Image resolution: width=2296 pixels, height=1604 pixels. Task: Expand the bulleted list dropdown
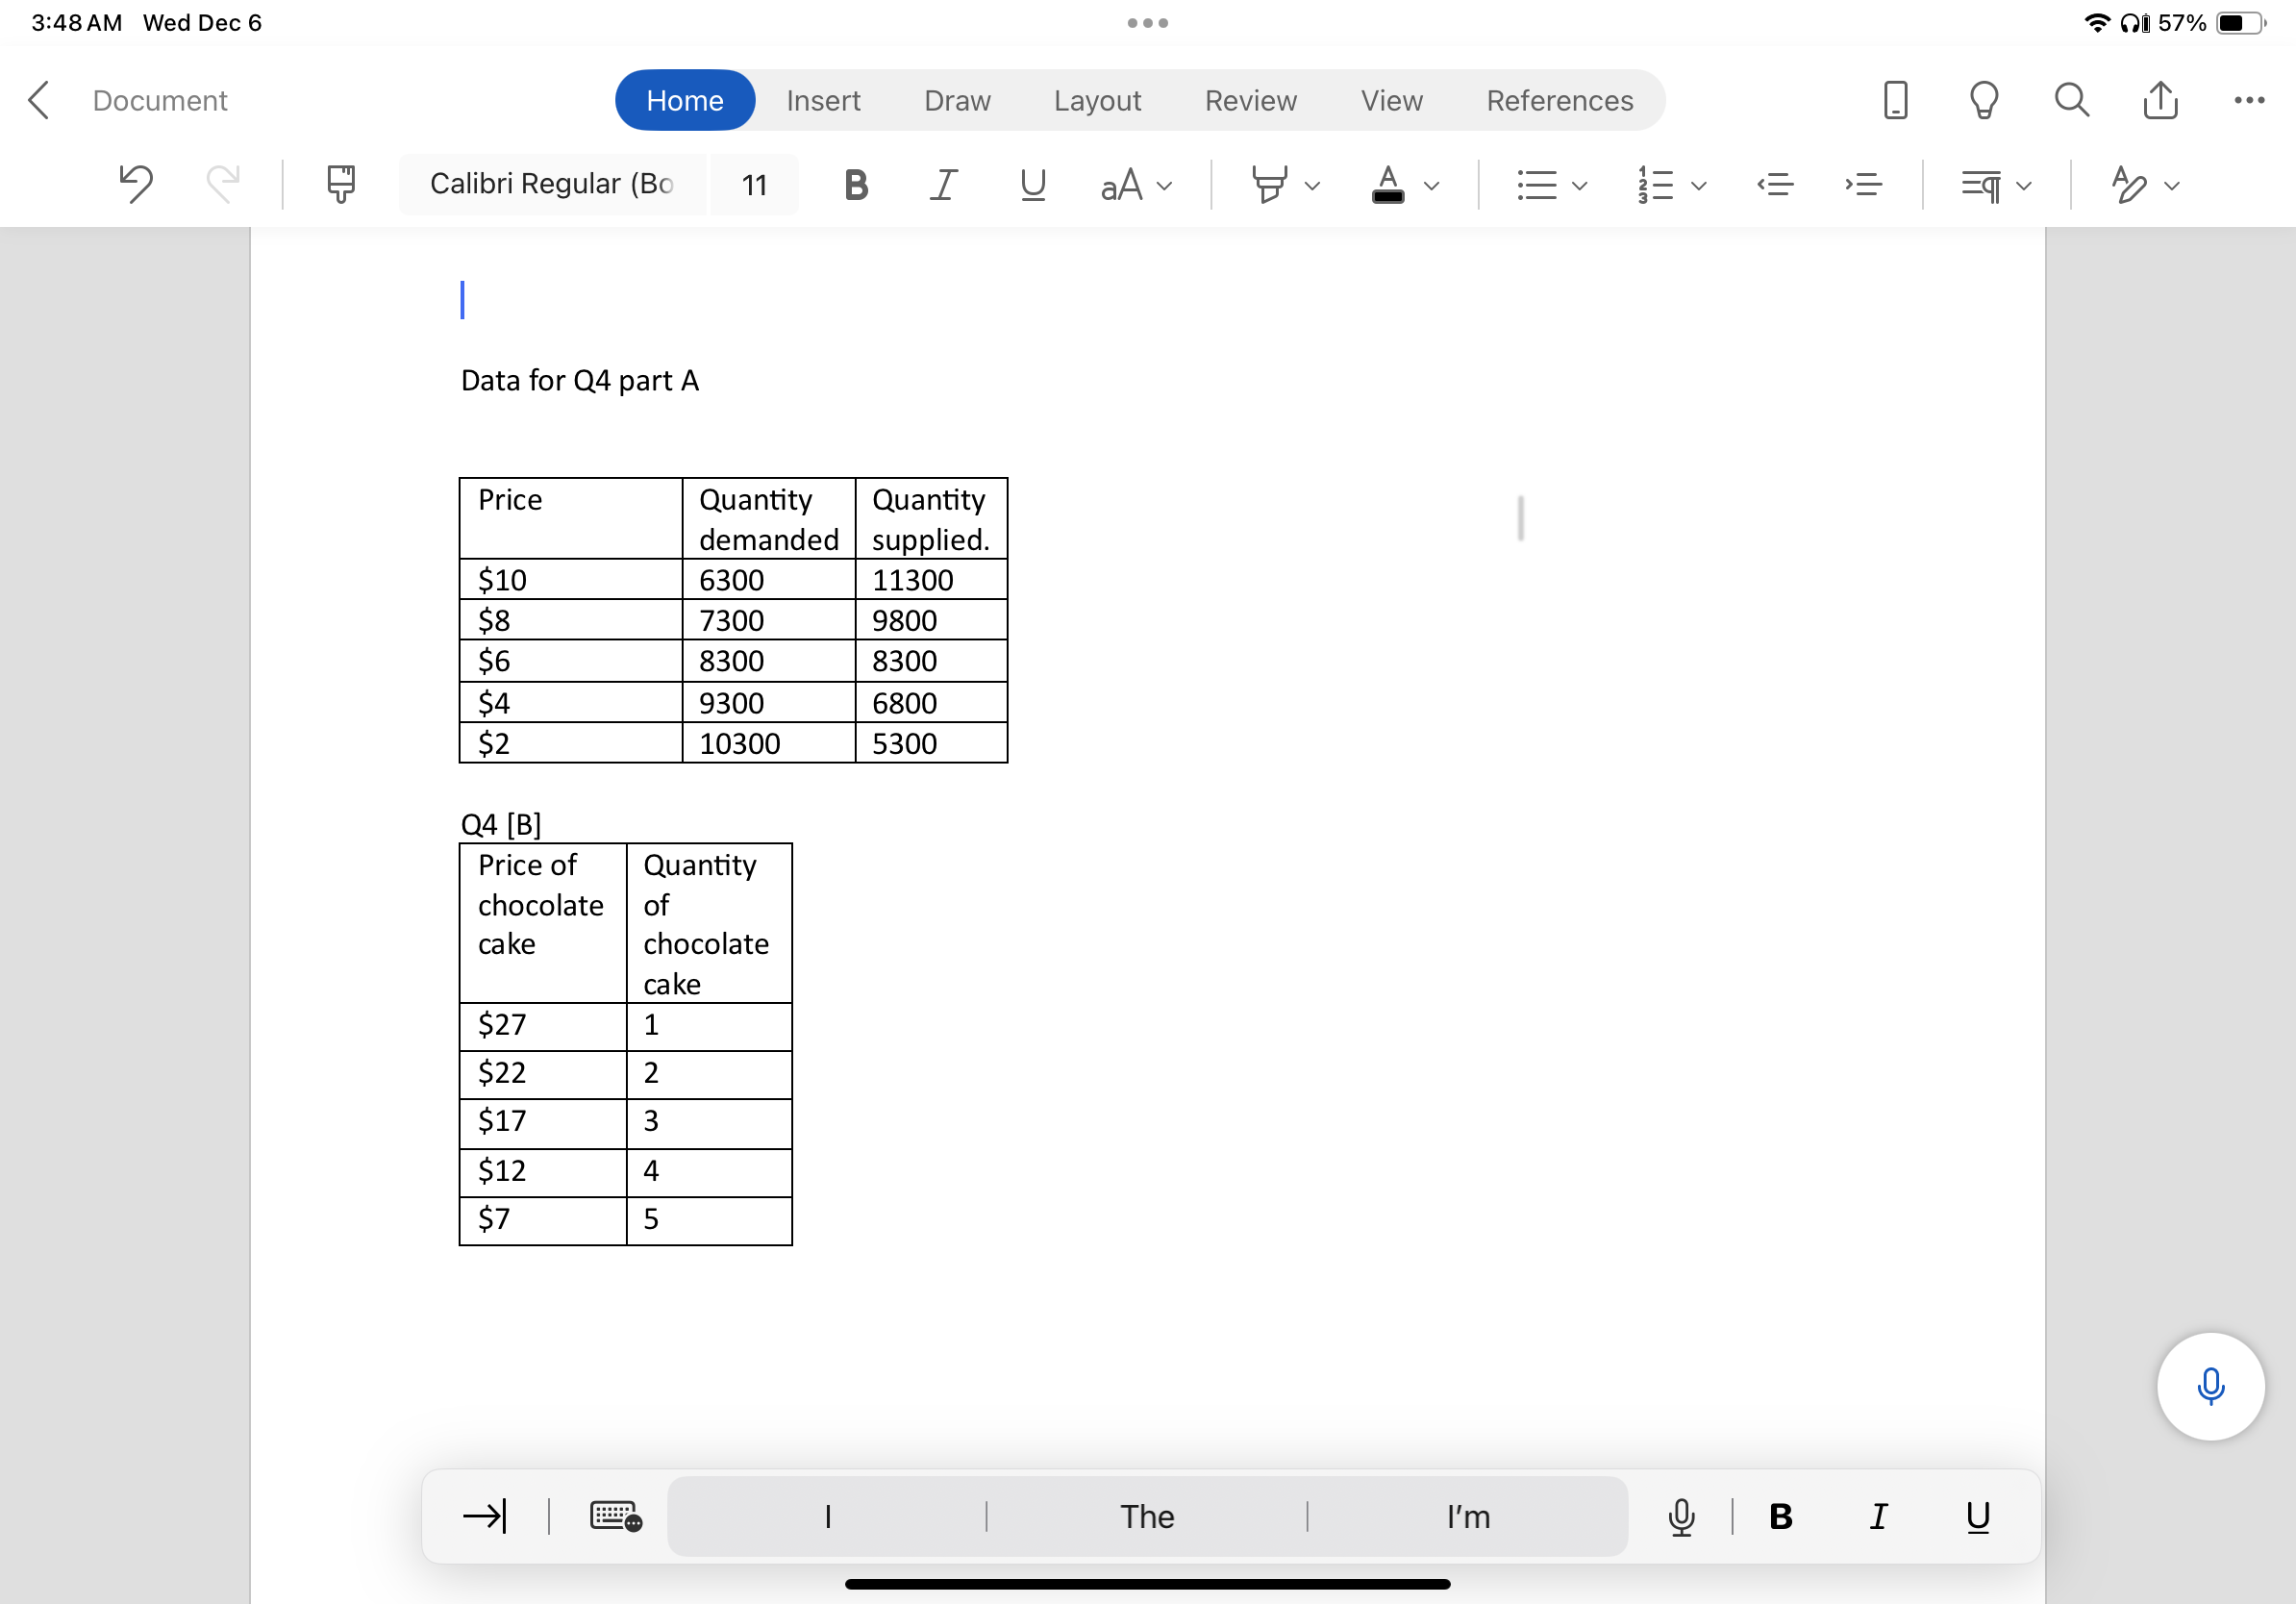point(1580,186)
